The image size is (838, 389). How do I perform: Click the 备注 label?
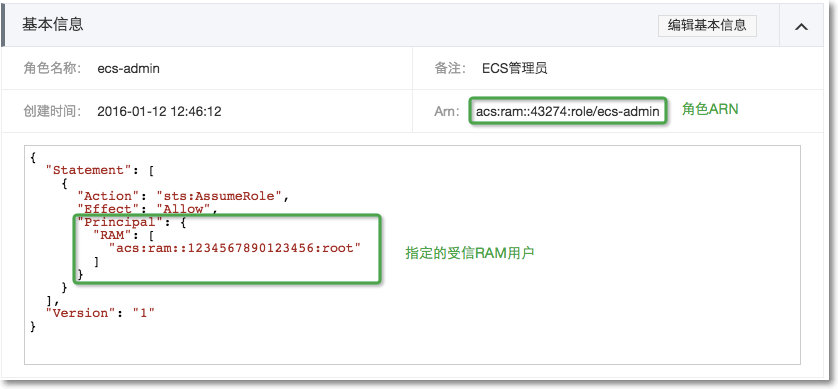450,68
